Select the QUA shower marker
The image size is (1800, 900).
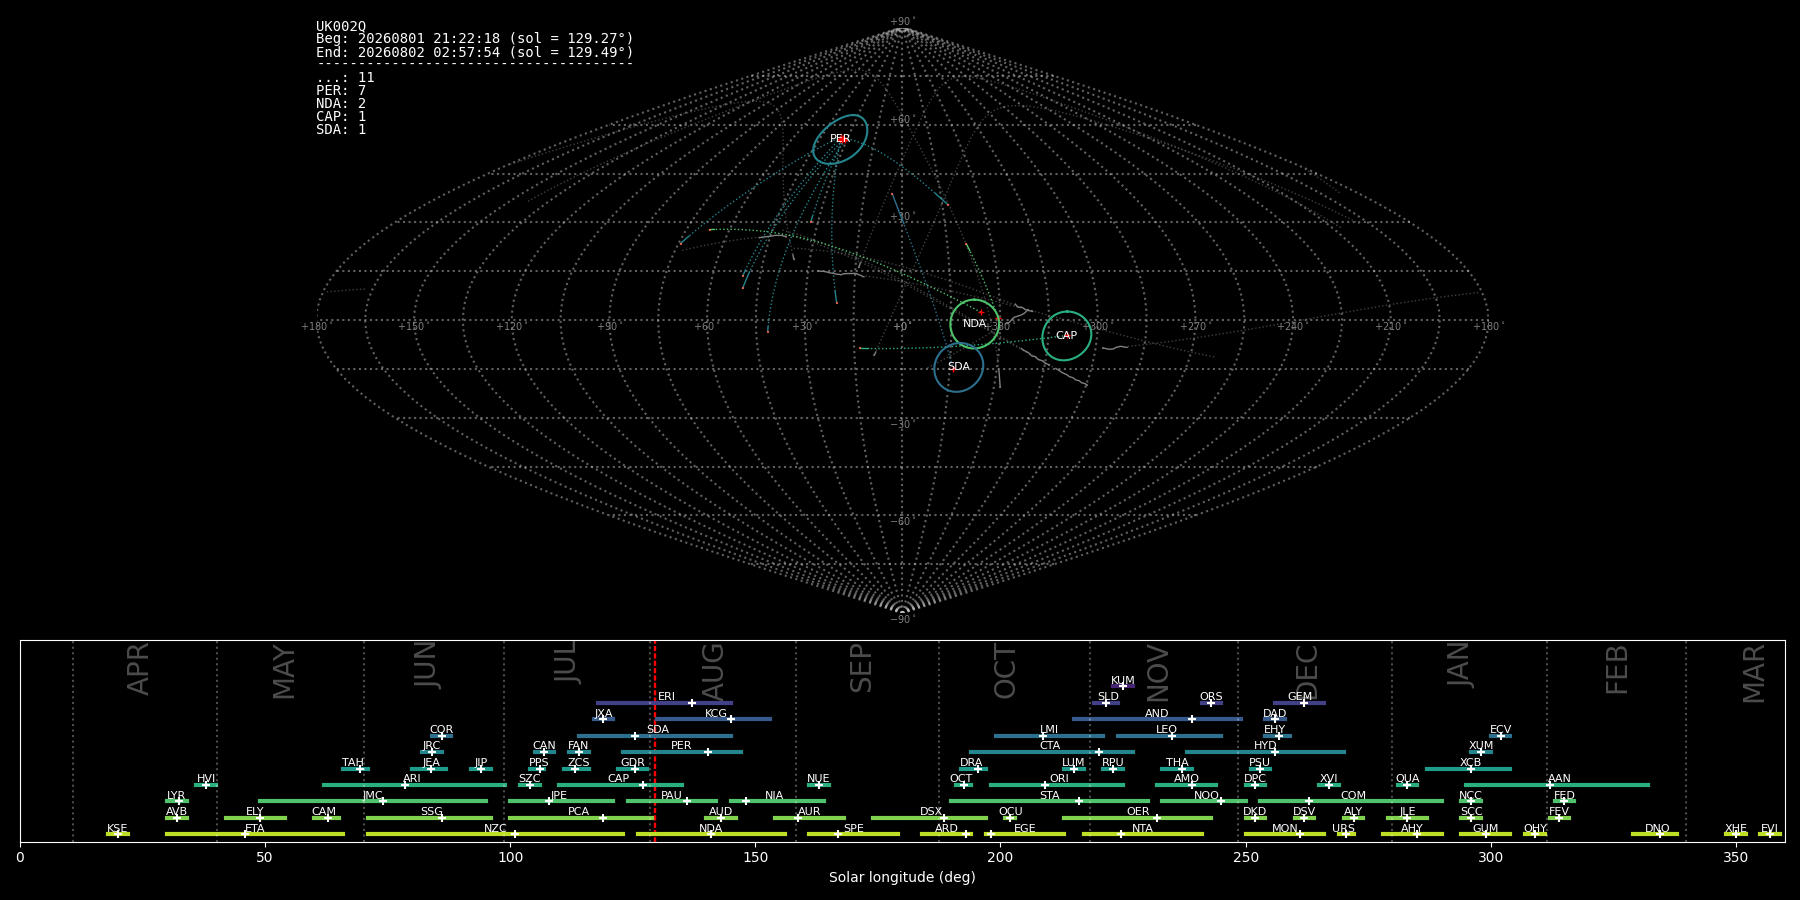pyautogui.click(x=1406, y=785)
